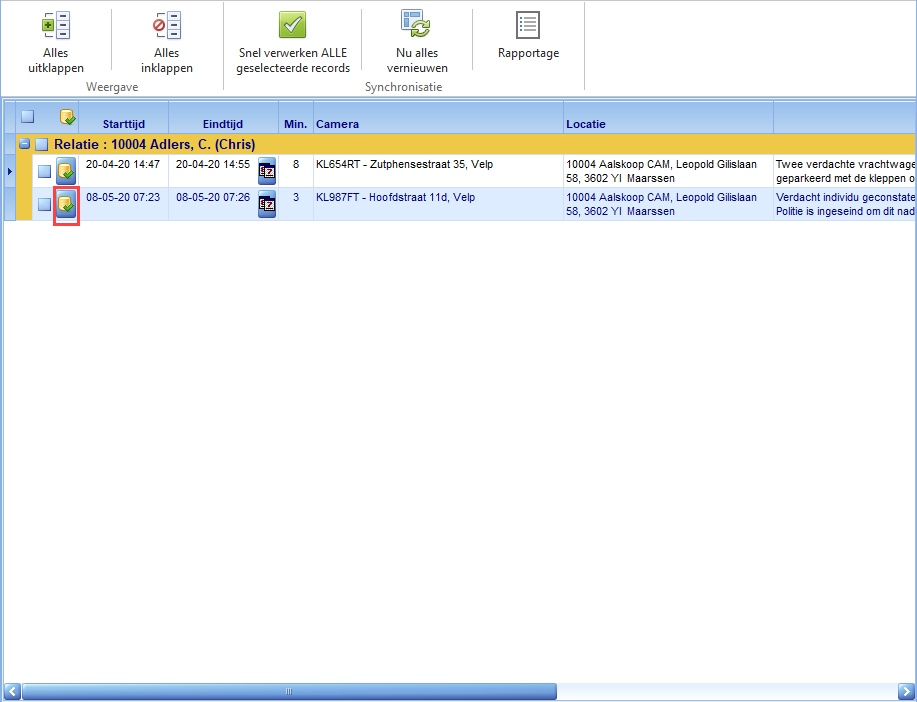The width and height of the screenshot is (917, 702).
Task: Click the horizontal scrollbar thumb
Action: pyautogui.click(x=289, y=691)
